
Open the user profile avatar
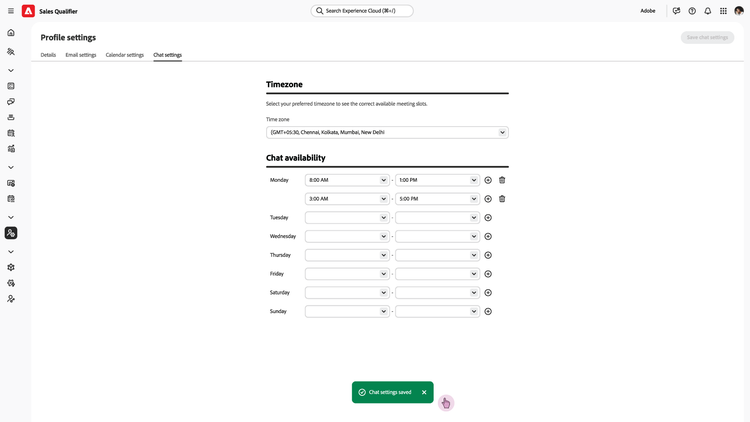coord(739,11)
